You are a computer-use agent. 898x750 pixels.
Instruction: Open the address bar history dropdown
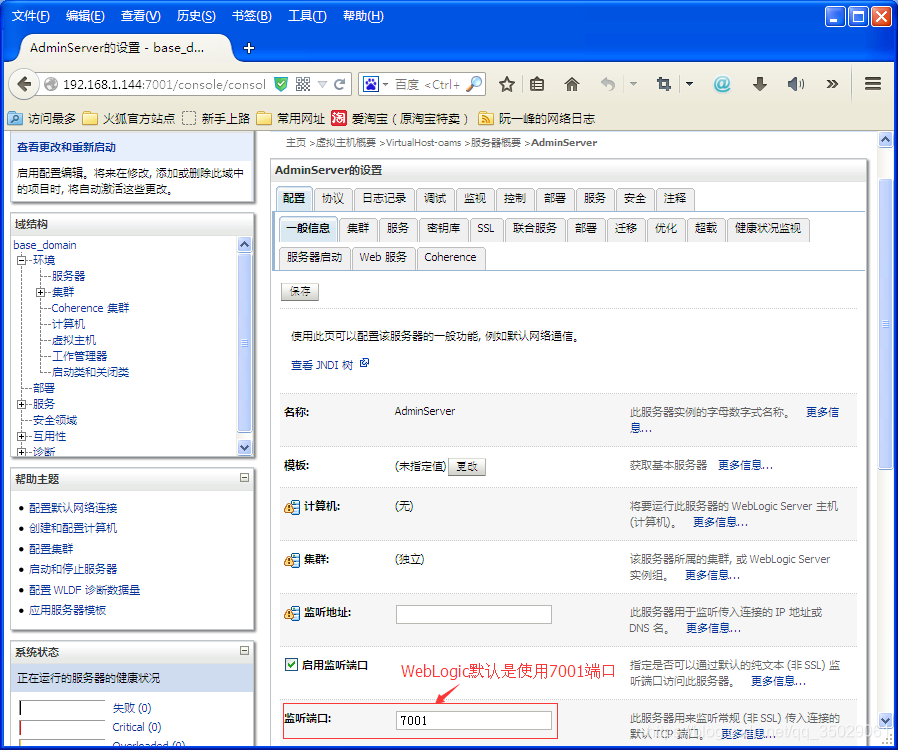pyautogui.click(x=322, y=85)
